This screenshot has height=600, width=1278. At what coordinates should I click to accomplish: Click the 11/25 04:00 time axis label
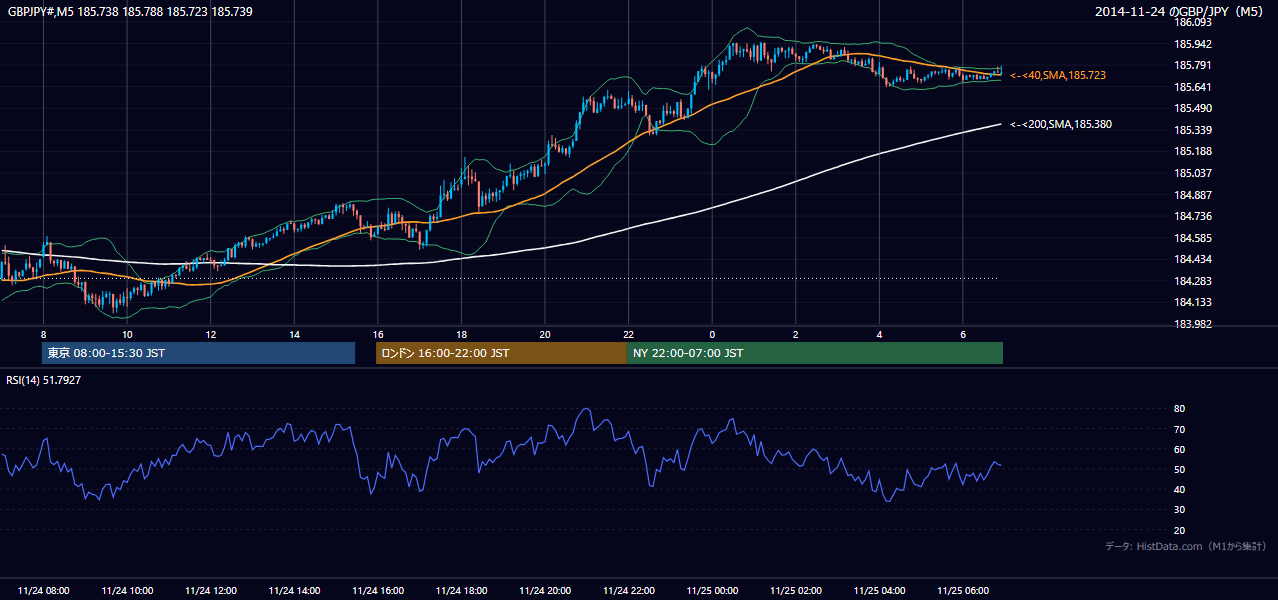click(879, 591)
